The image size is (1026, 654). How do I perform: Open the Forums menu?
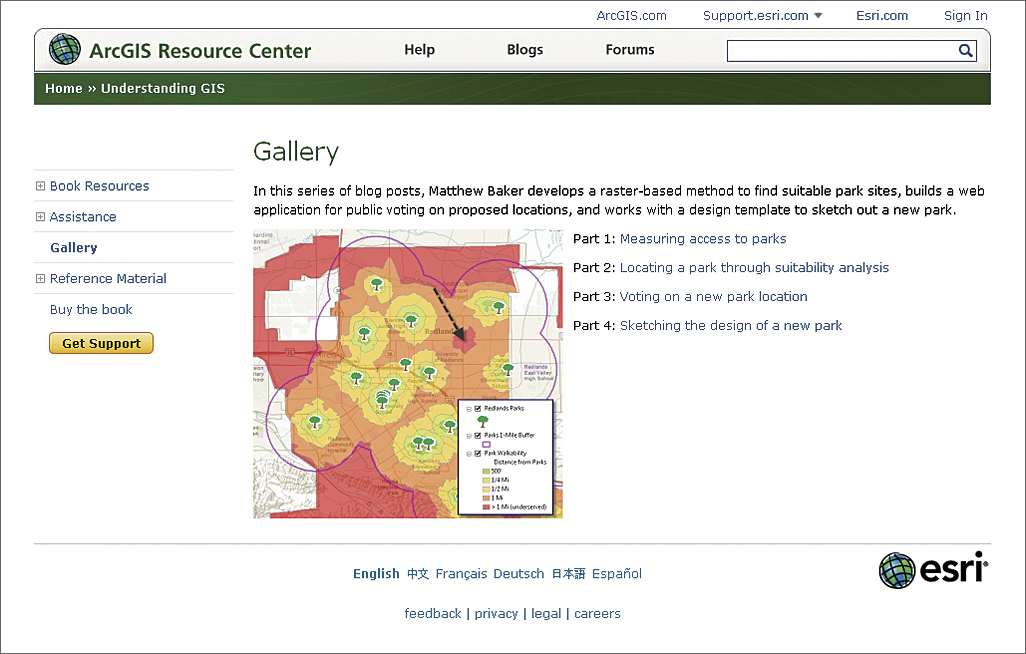[x=629, y=50]
